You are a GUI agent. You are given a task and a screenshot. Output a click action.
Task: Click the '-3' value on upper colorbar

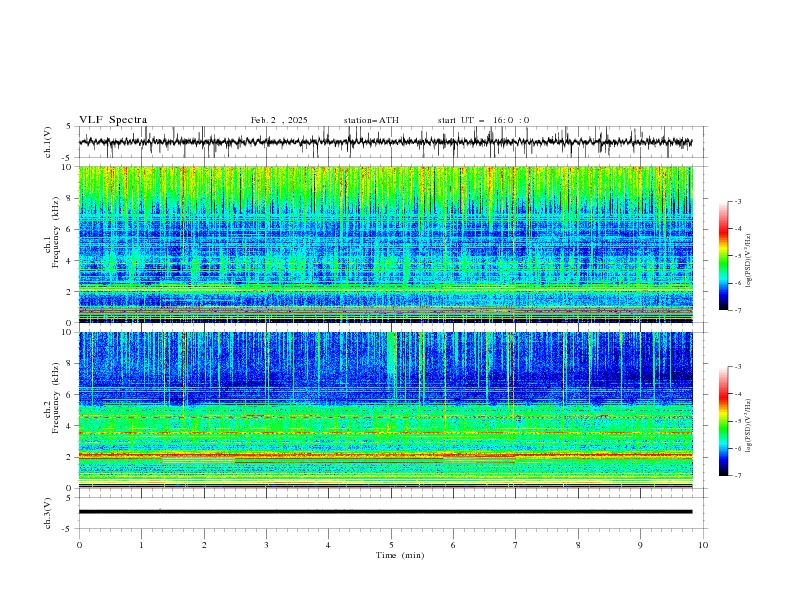pos(738,201)
